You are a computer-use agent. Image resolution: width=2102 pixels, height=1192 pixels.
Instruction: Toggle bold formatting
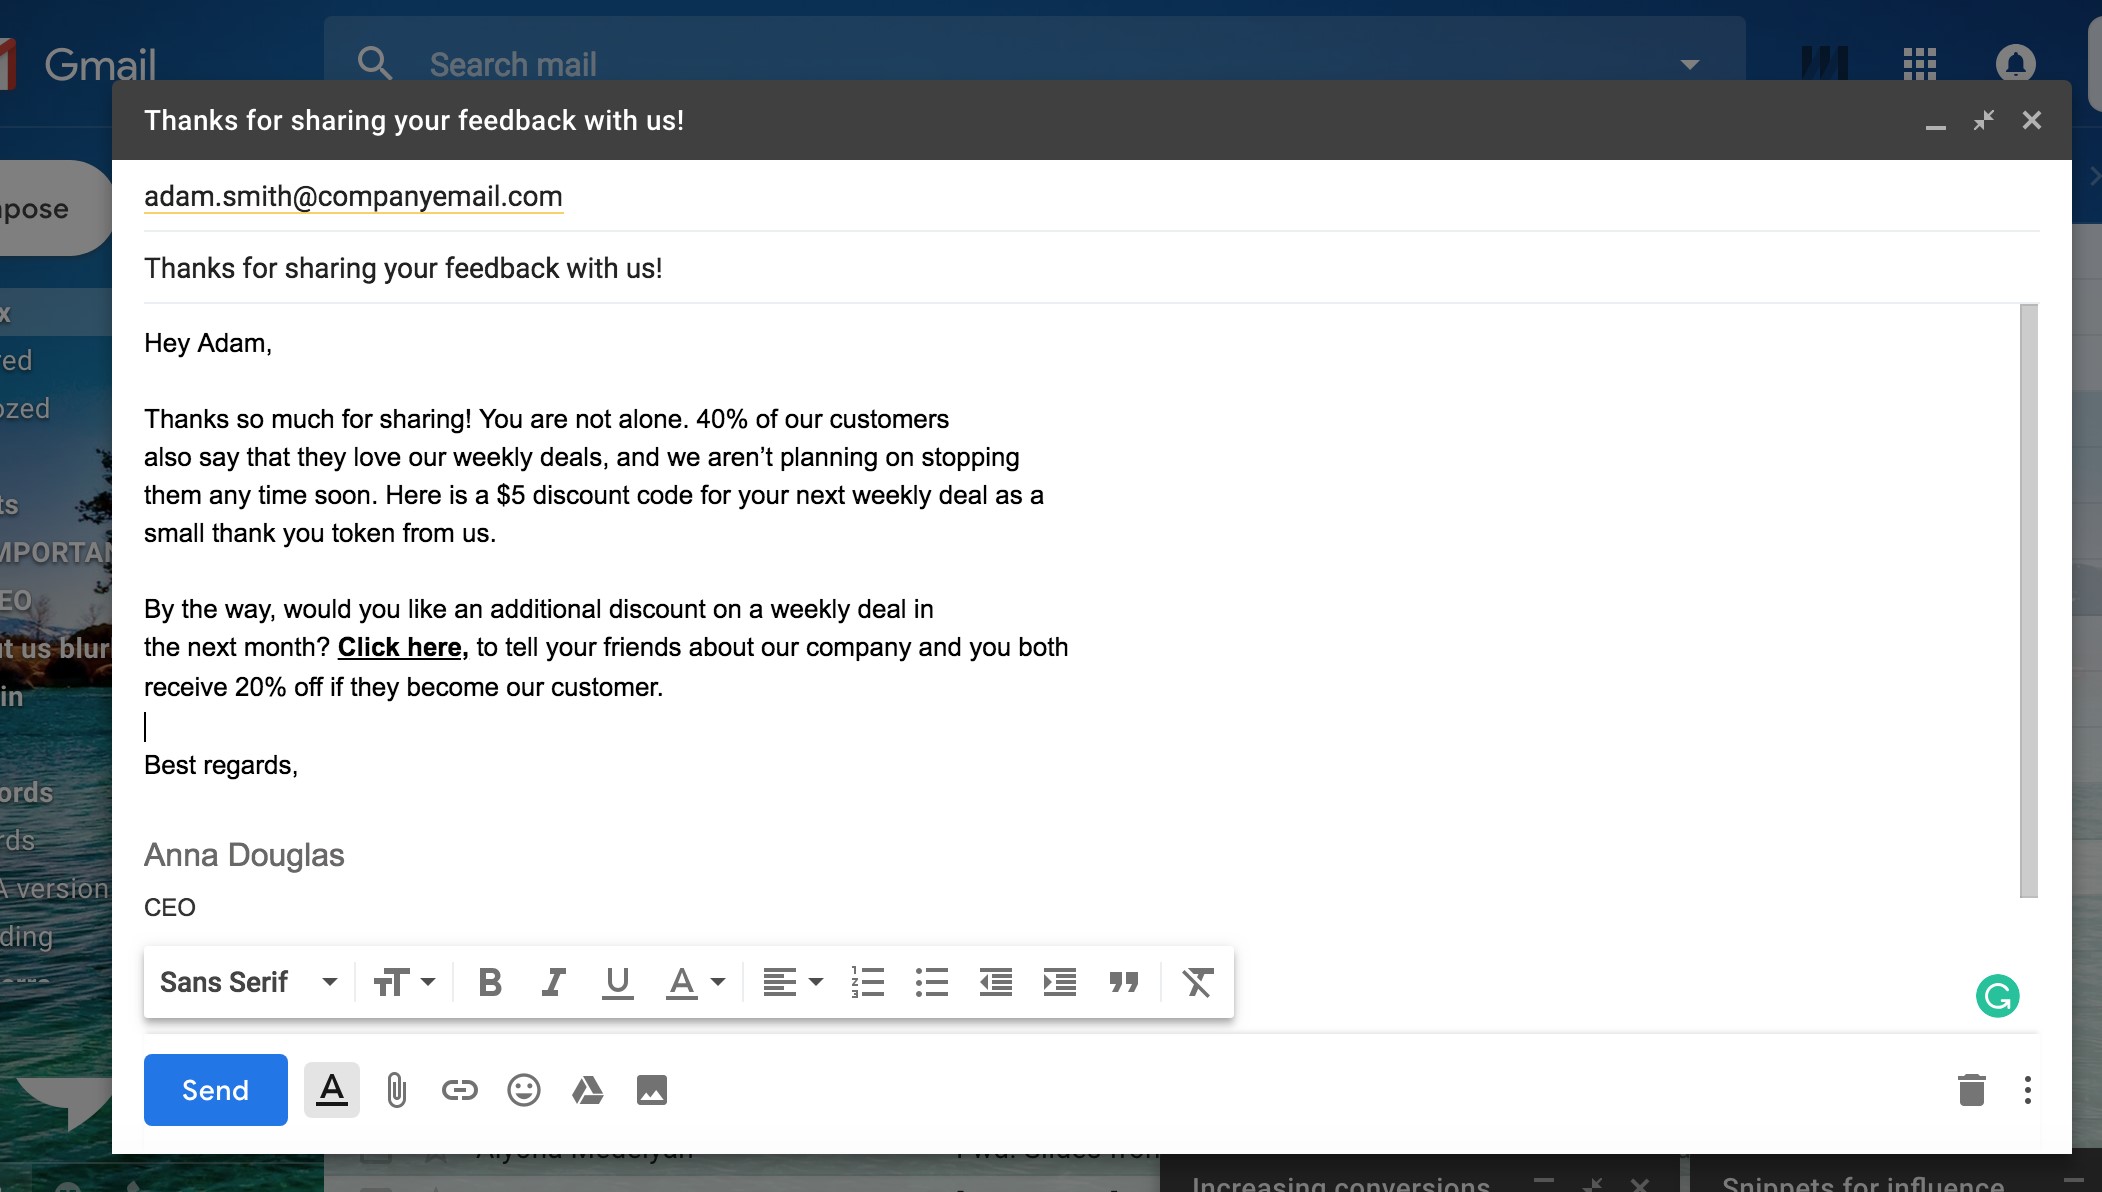click(x=489, y=982)
